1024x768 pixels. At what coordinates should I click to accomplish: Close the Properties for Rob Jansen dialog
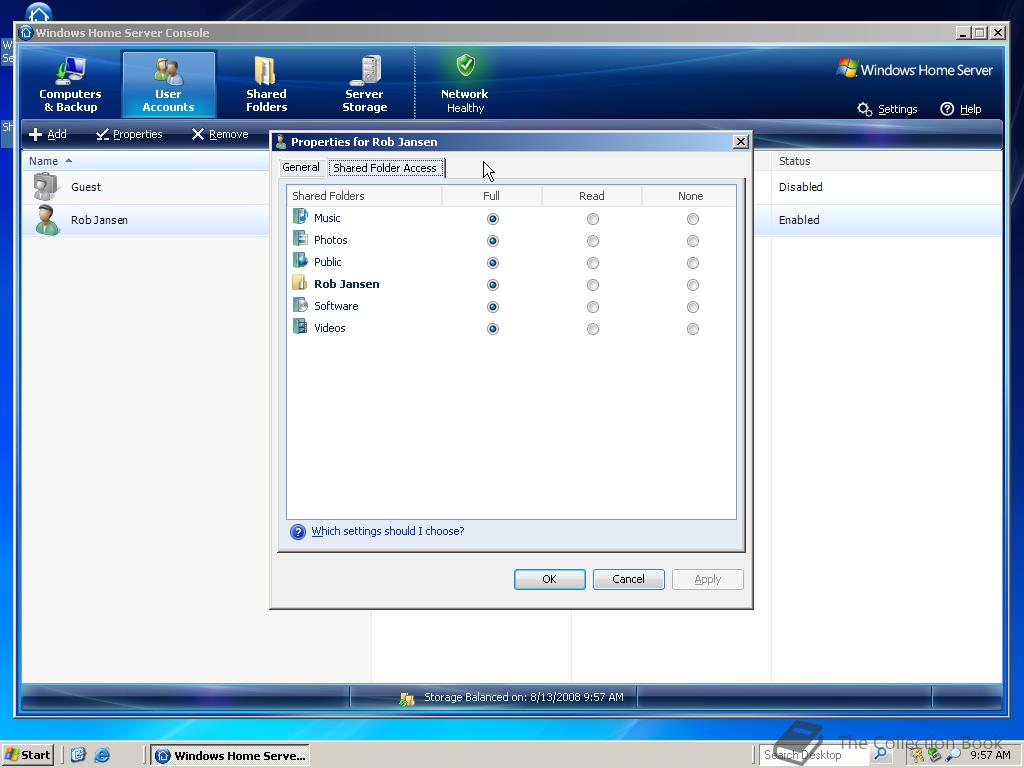pos(741,142)
